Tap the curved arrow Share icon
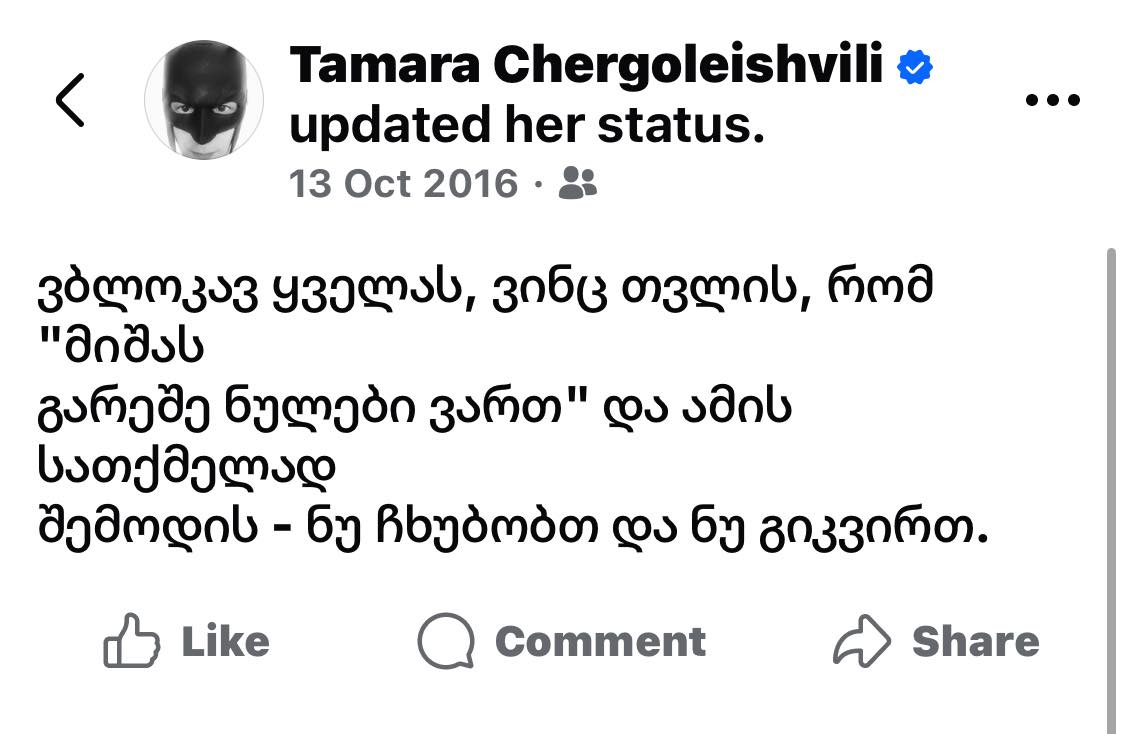 861,641
